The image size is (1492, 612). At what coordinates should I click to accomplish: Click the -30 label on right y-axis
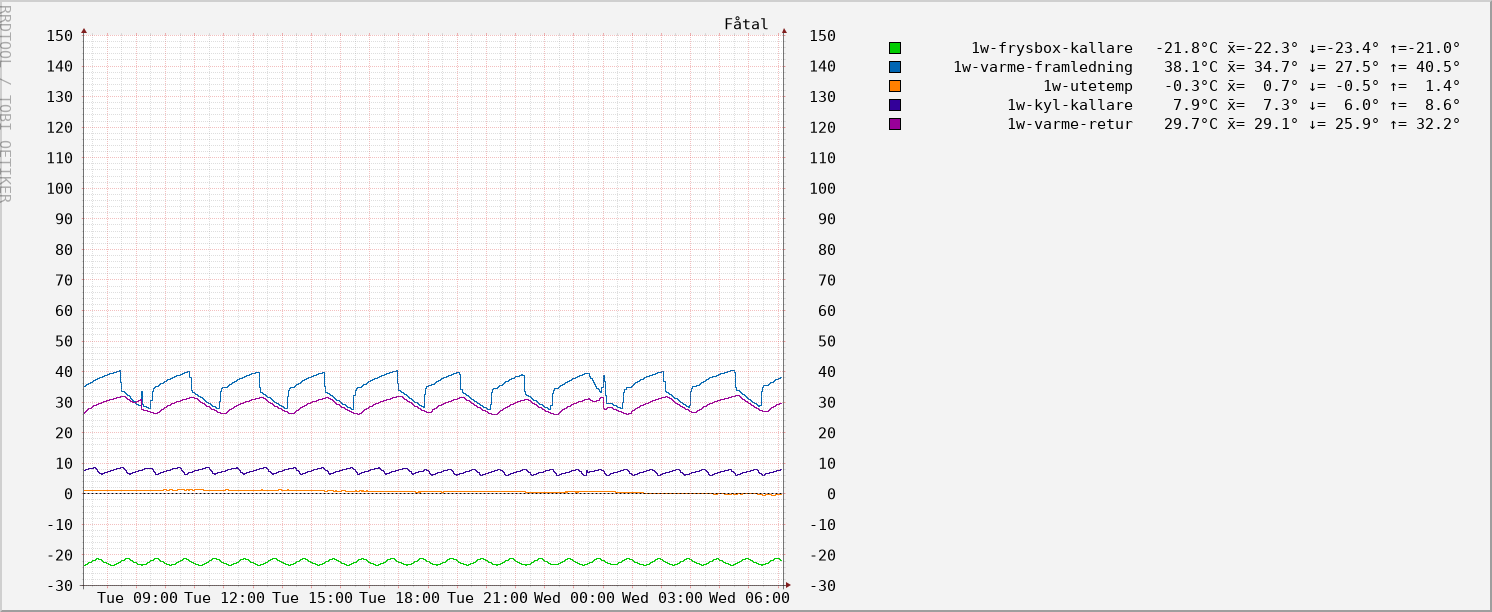coord(822,586)
